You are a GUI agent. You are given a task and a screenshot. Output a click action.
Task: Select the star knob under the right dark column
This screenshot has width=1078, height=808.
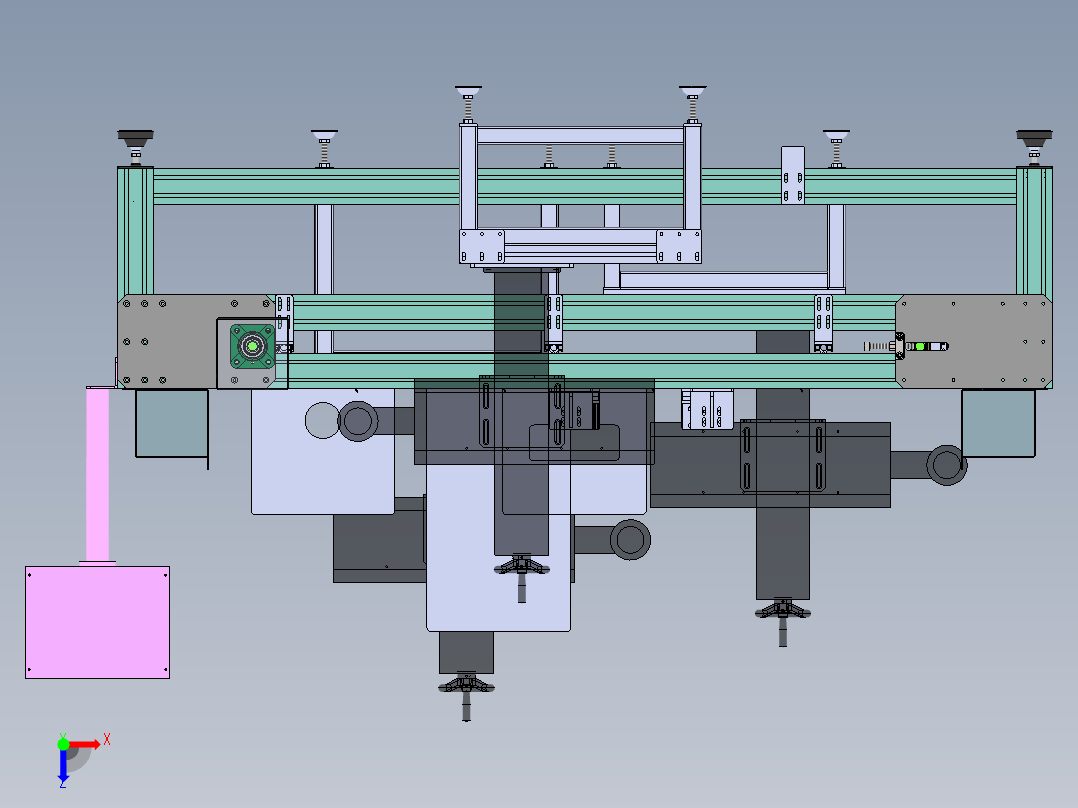click(x=782, y=622)
